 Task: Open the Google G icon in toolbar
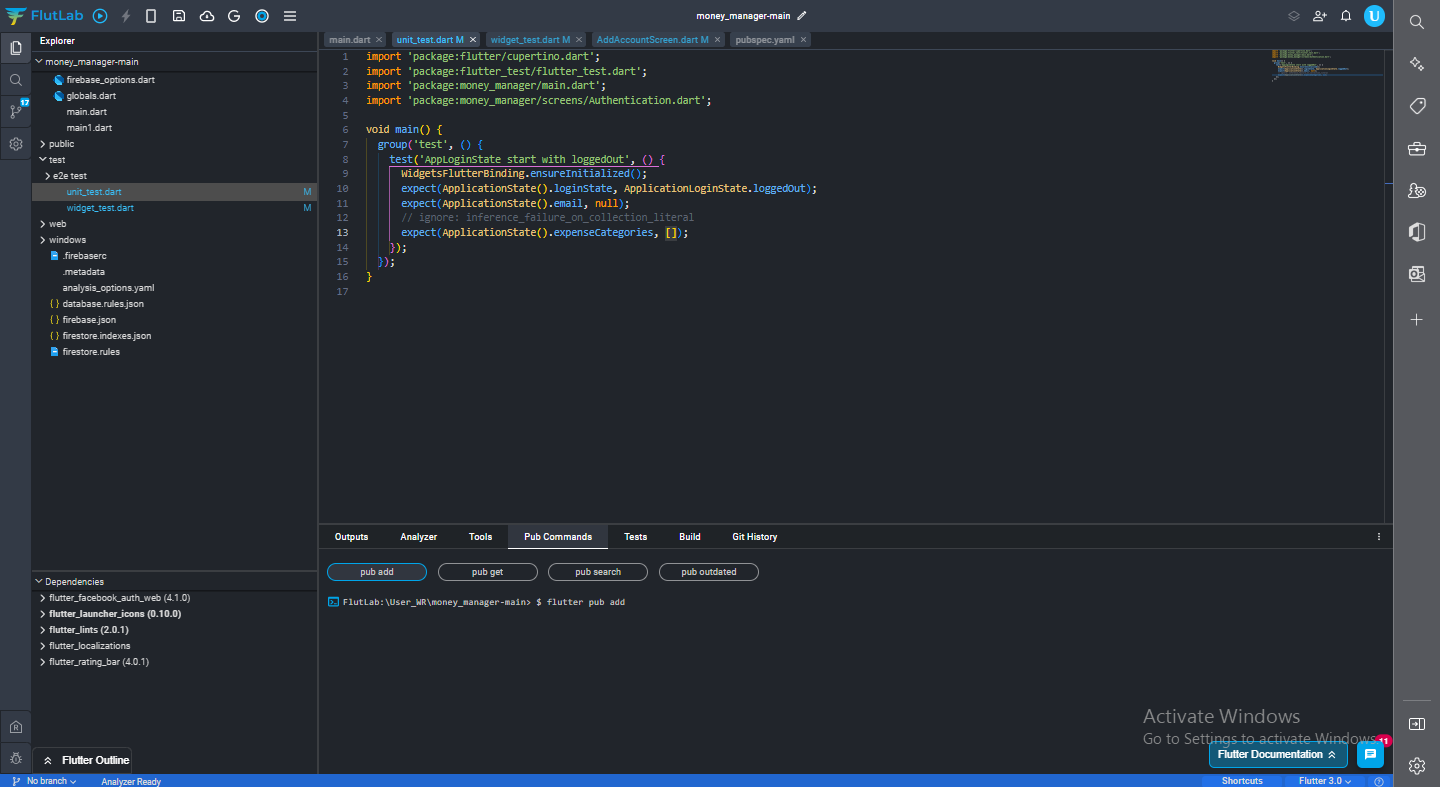(234, 16)
